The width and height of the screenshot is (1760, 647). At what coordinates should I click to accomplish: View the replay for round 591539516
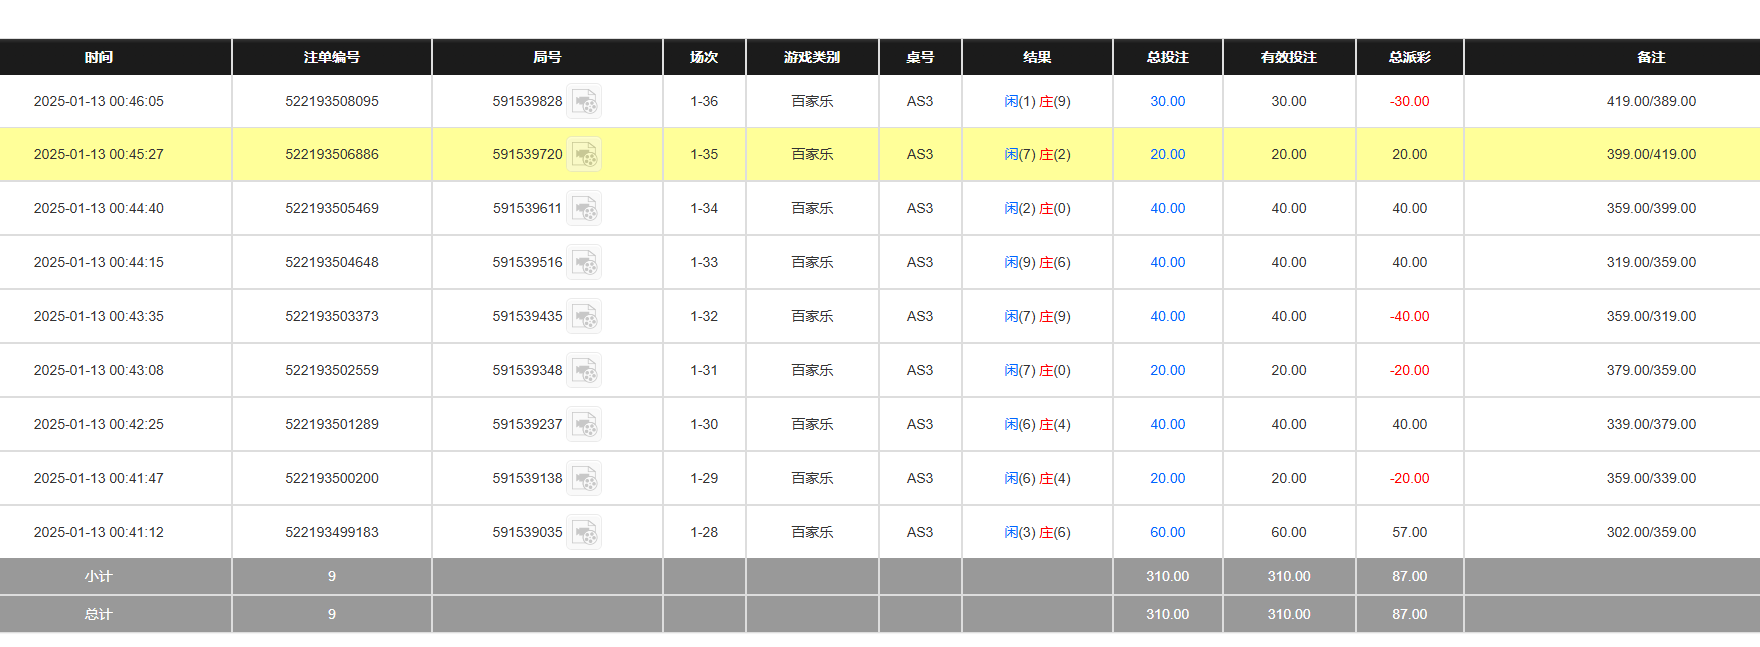(x=584, y=263)
